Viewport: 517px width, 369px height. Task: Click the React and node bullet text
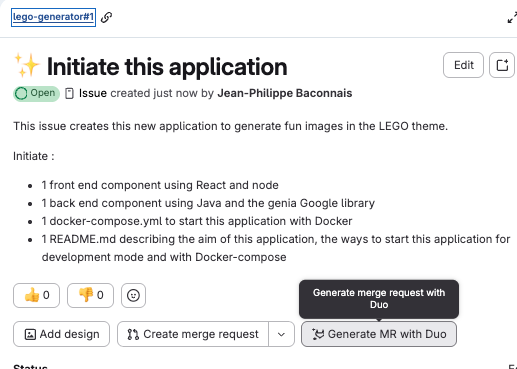[160, 185]
